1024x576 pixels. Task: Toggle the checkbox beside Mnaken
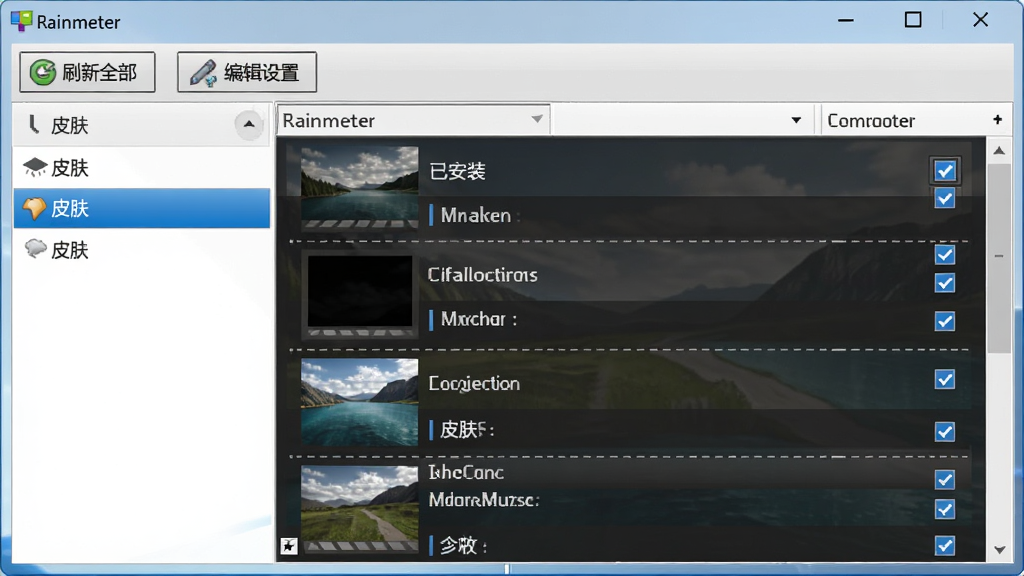coord(944,199)
